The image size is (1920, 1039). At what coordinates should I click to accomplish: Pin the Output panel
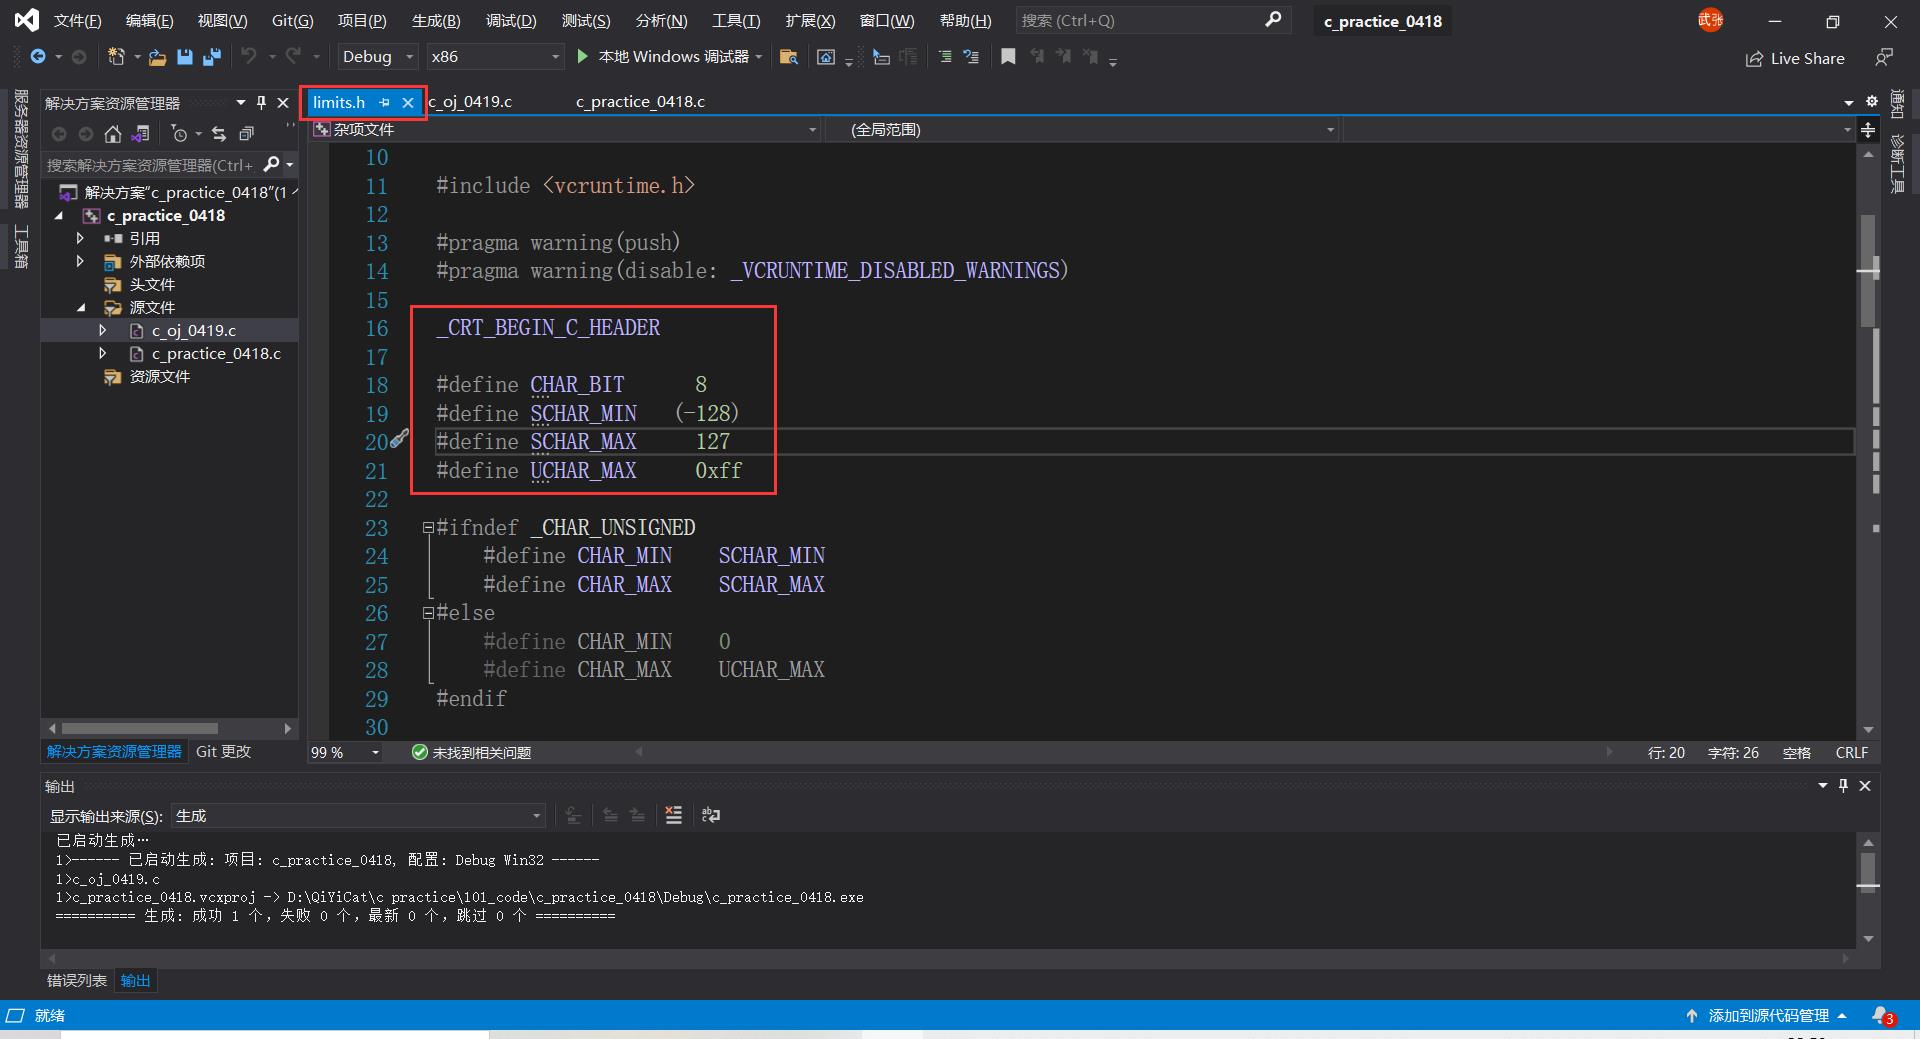point(1843,786)
